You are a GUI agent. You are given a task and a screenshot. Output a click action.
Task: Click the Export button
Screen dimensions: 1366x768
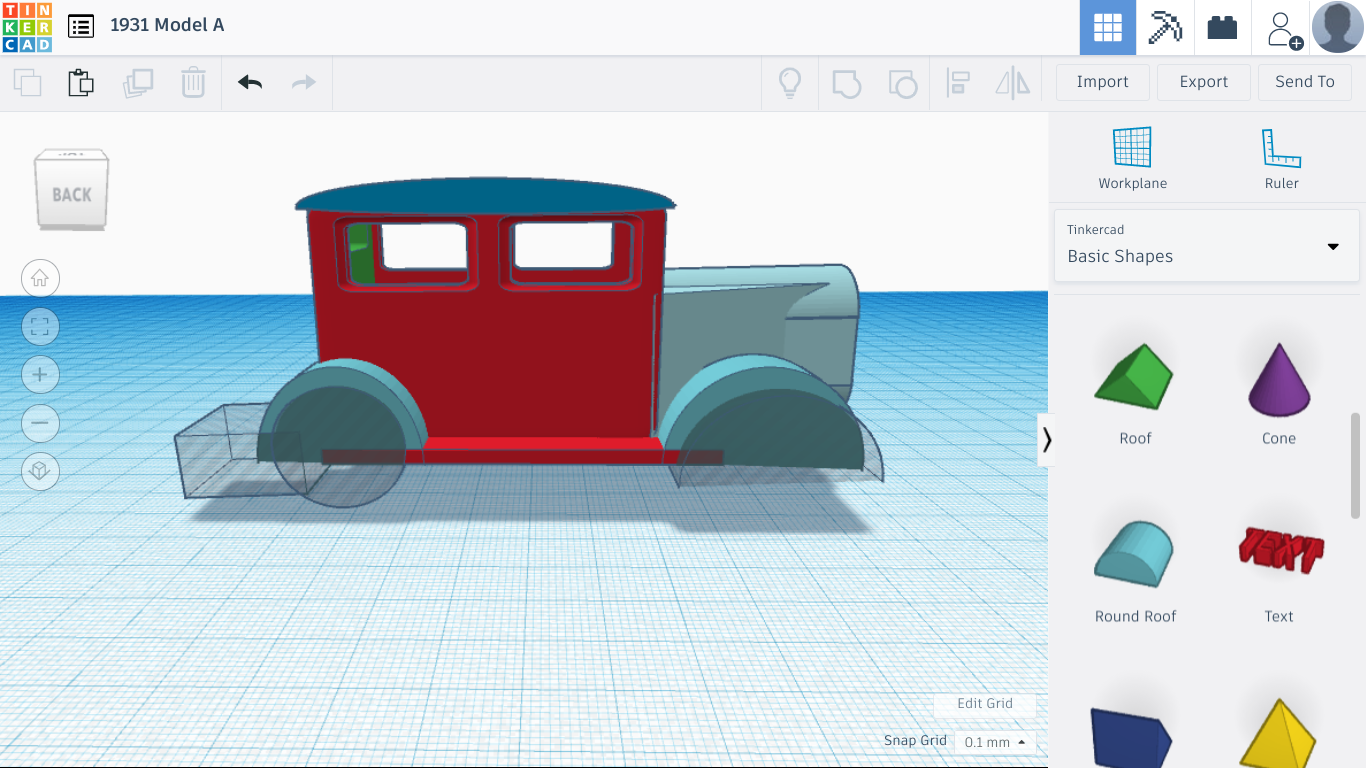(x=1203, y=82)
